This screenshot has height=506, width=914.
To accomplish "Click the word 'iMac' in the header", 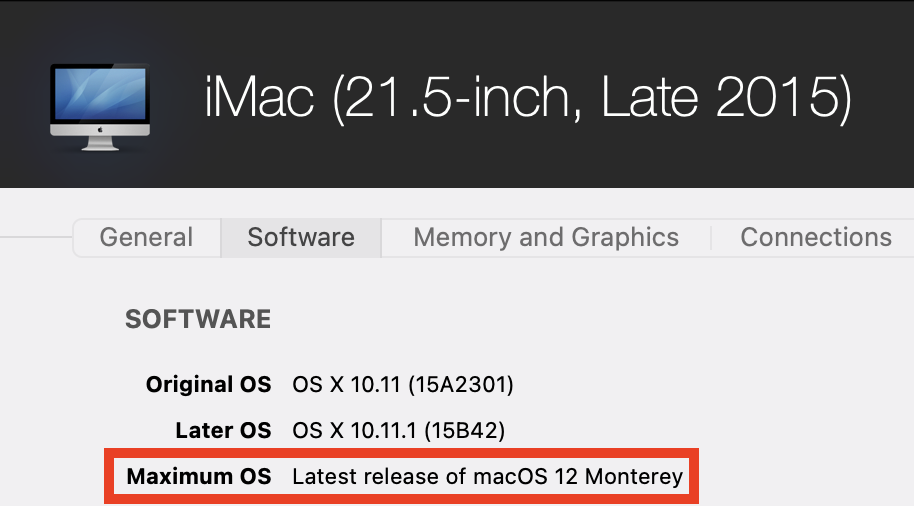I will coord(260,100).
